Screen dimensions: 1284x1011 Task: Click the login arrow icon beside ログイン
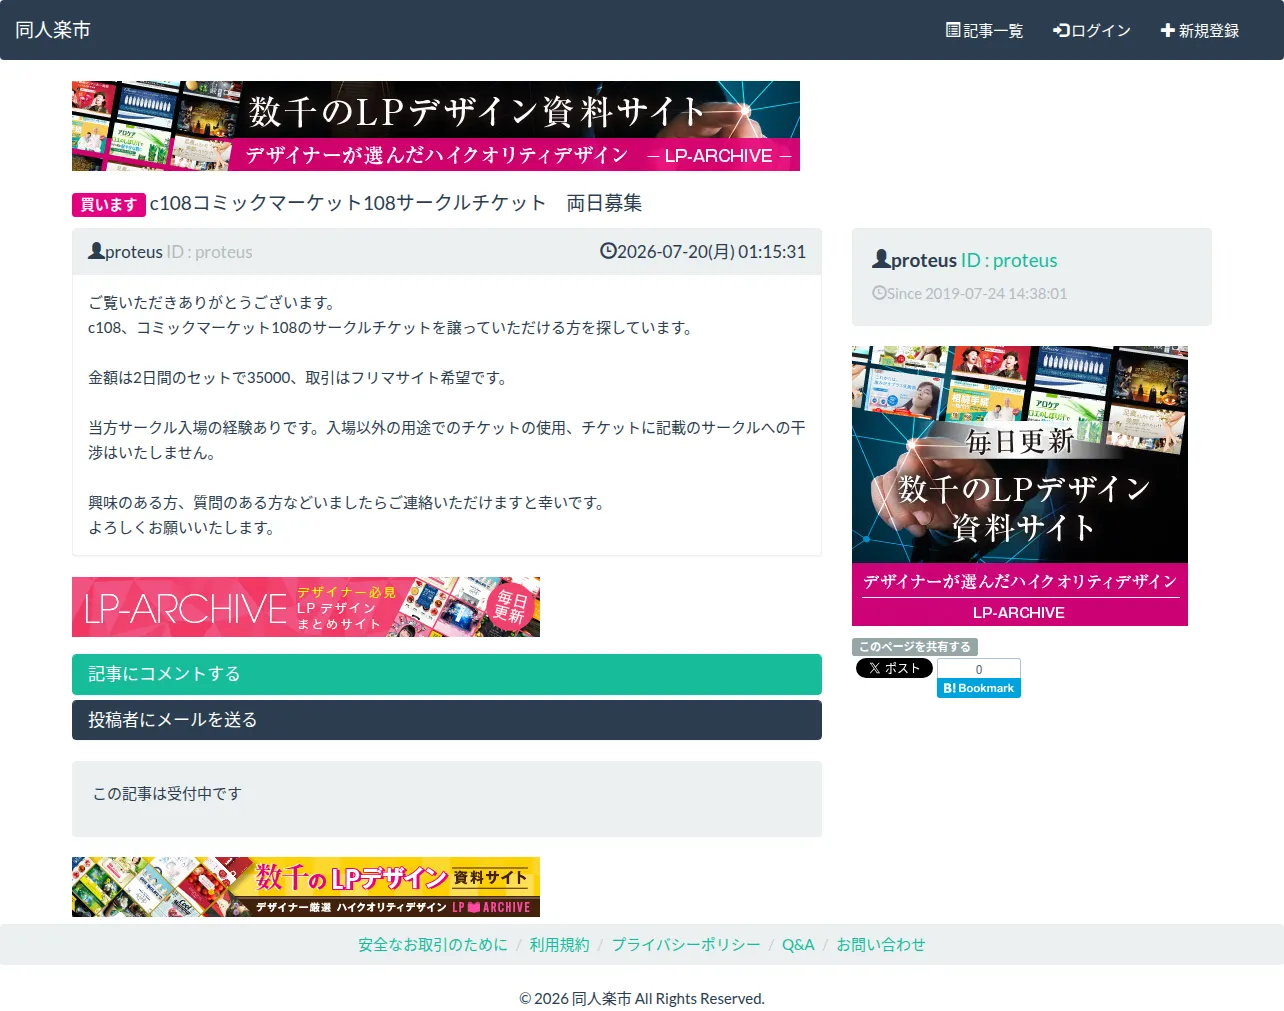(x=1061, y=30)
